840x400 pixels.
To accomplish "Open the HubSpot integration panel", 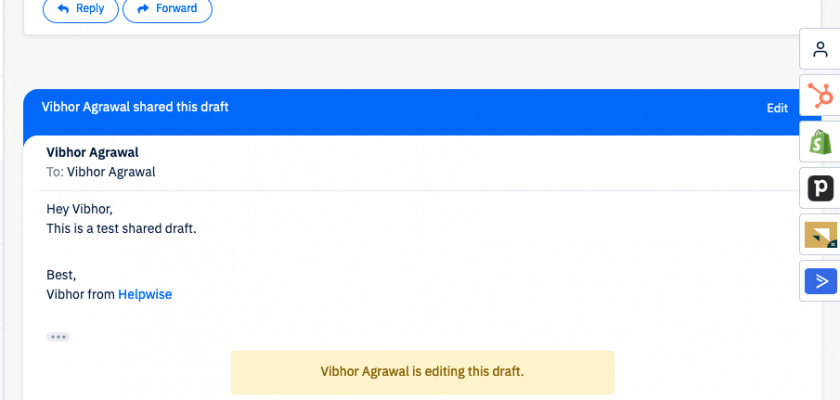I will pyautogui.click(x=820, y=96).
